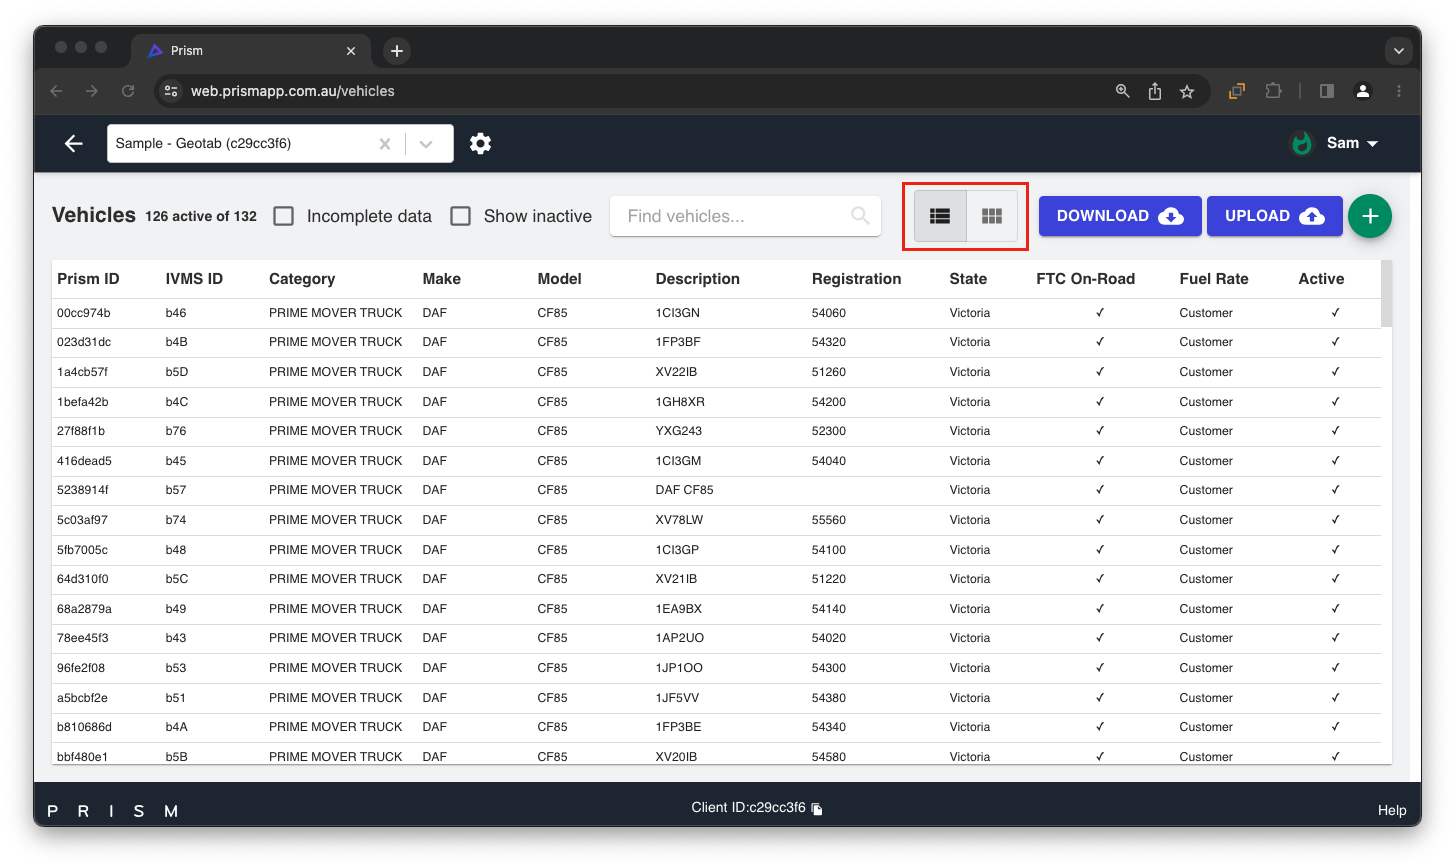Click the DOWNLOAD button

(1118, 216)
